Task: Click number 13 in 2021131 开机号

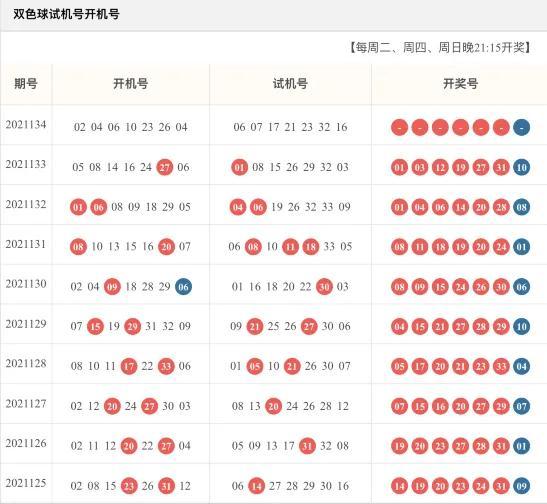Action: (114, 247)
